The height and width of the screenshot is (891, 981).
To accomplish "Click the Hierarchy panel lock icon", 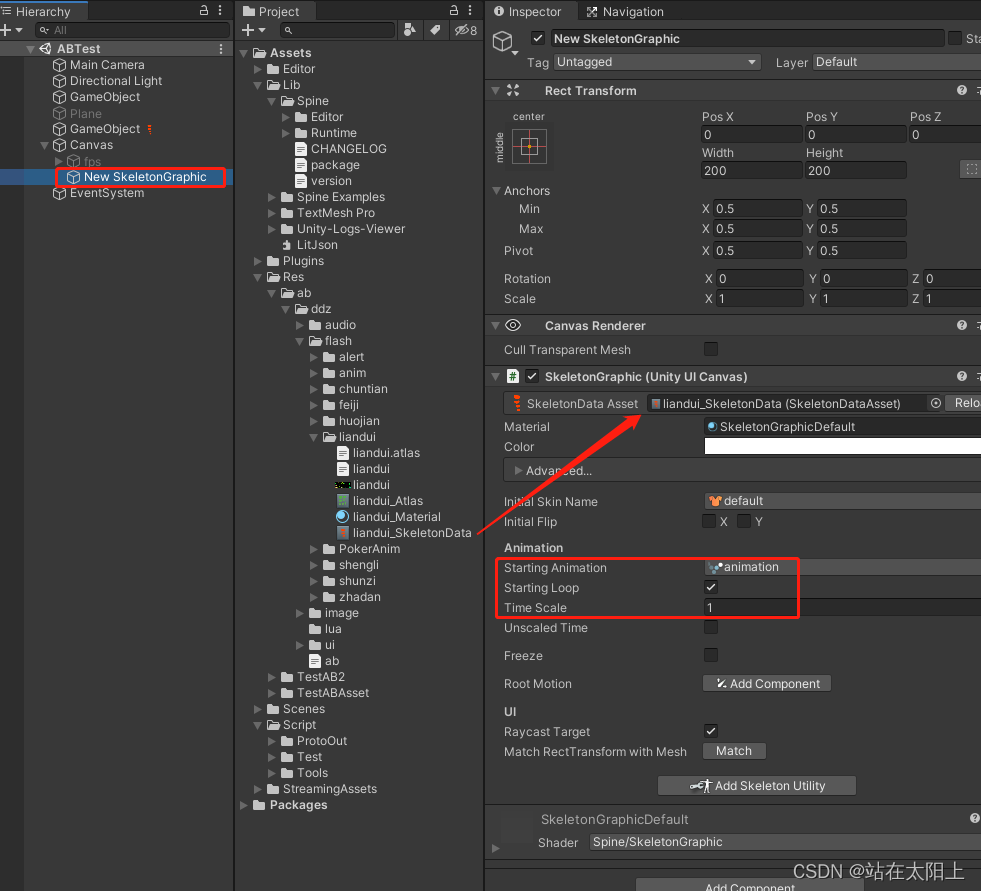I will 203,11.
